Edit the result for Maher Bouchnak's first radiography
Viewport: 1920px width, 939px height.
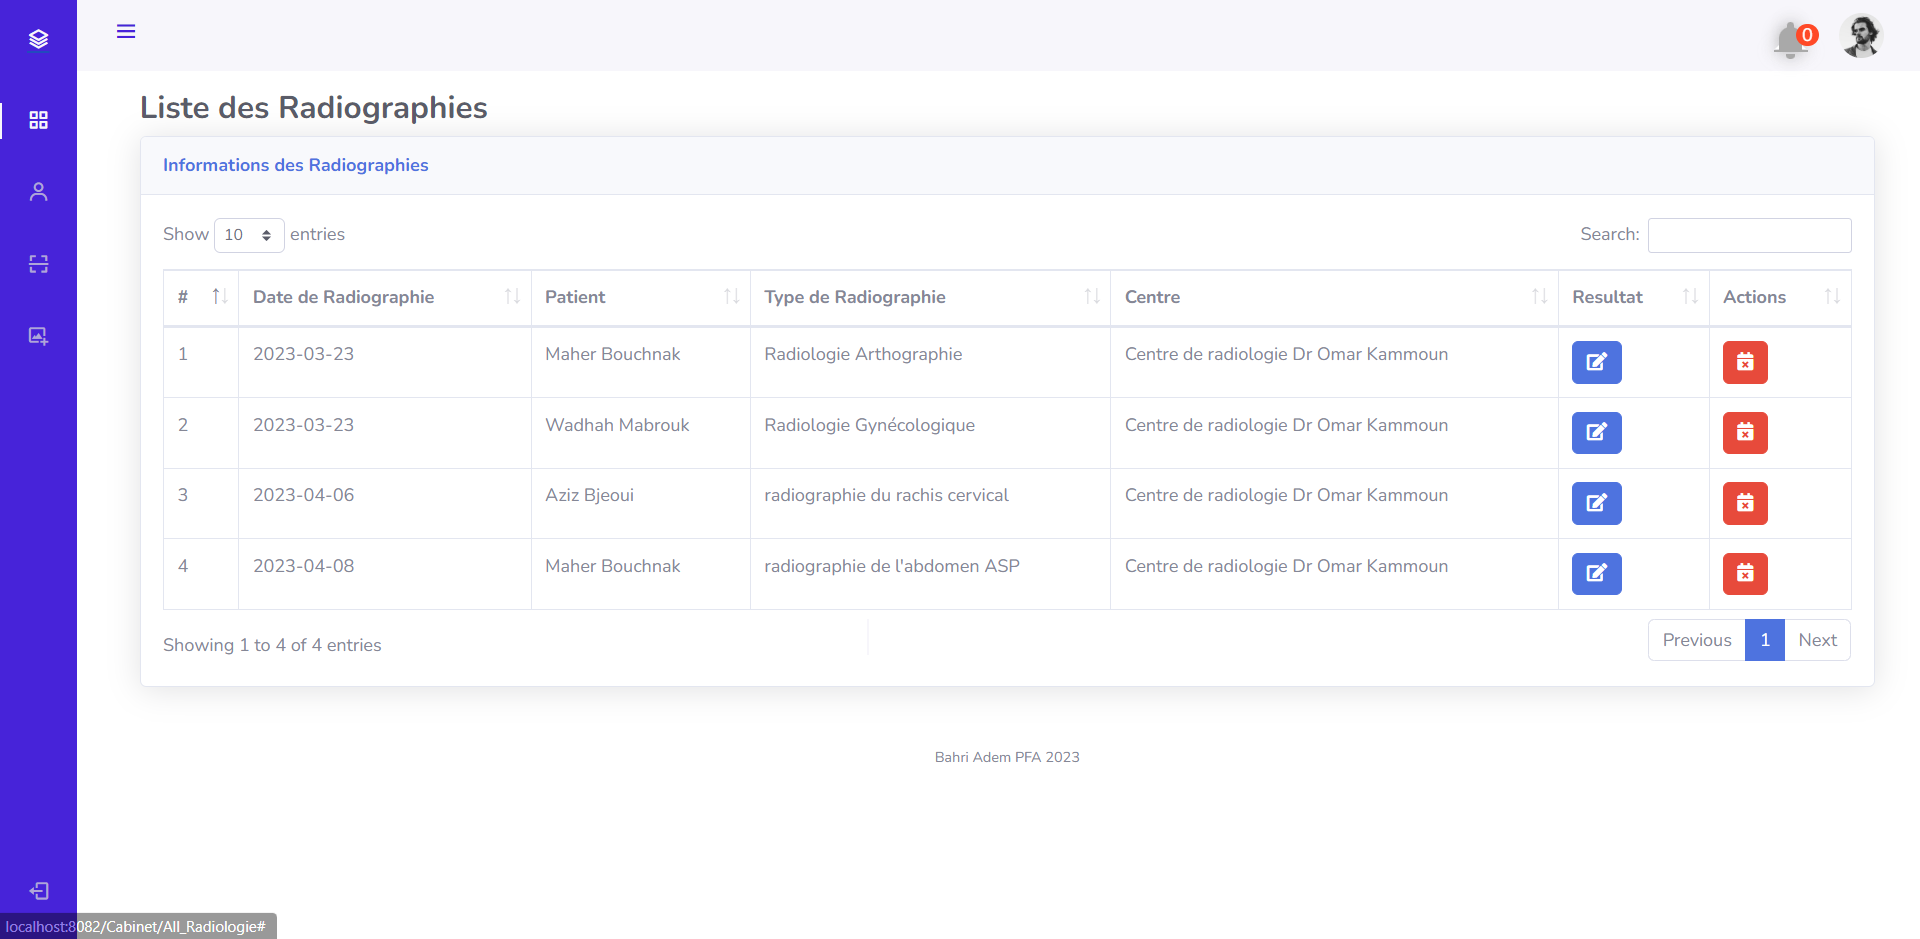click(x=1596, y=362)
